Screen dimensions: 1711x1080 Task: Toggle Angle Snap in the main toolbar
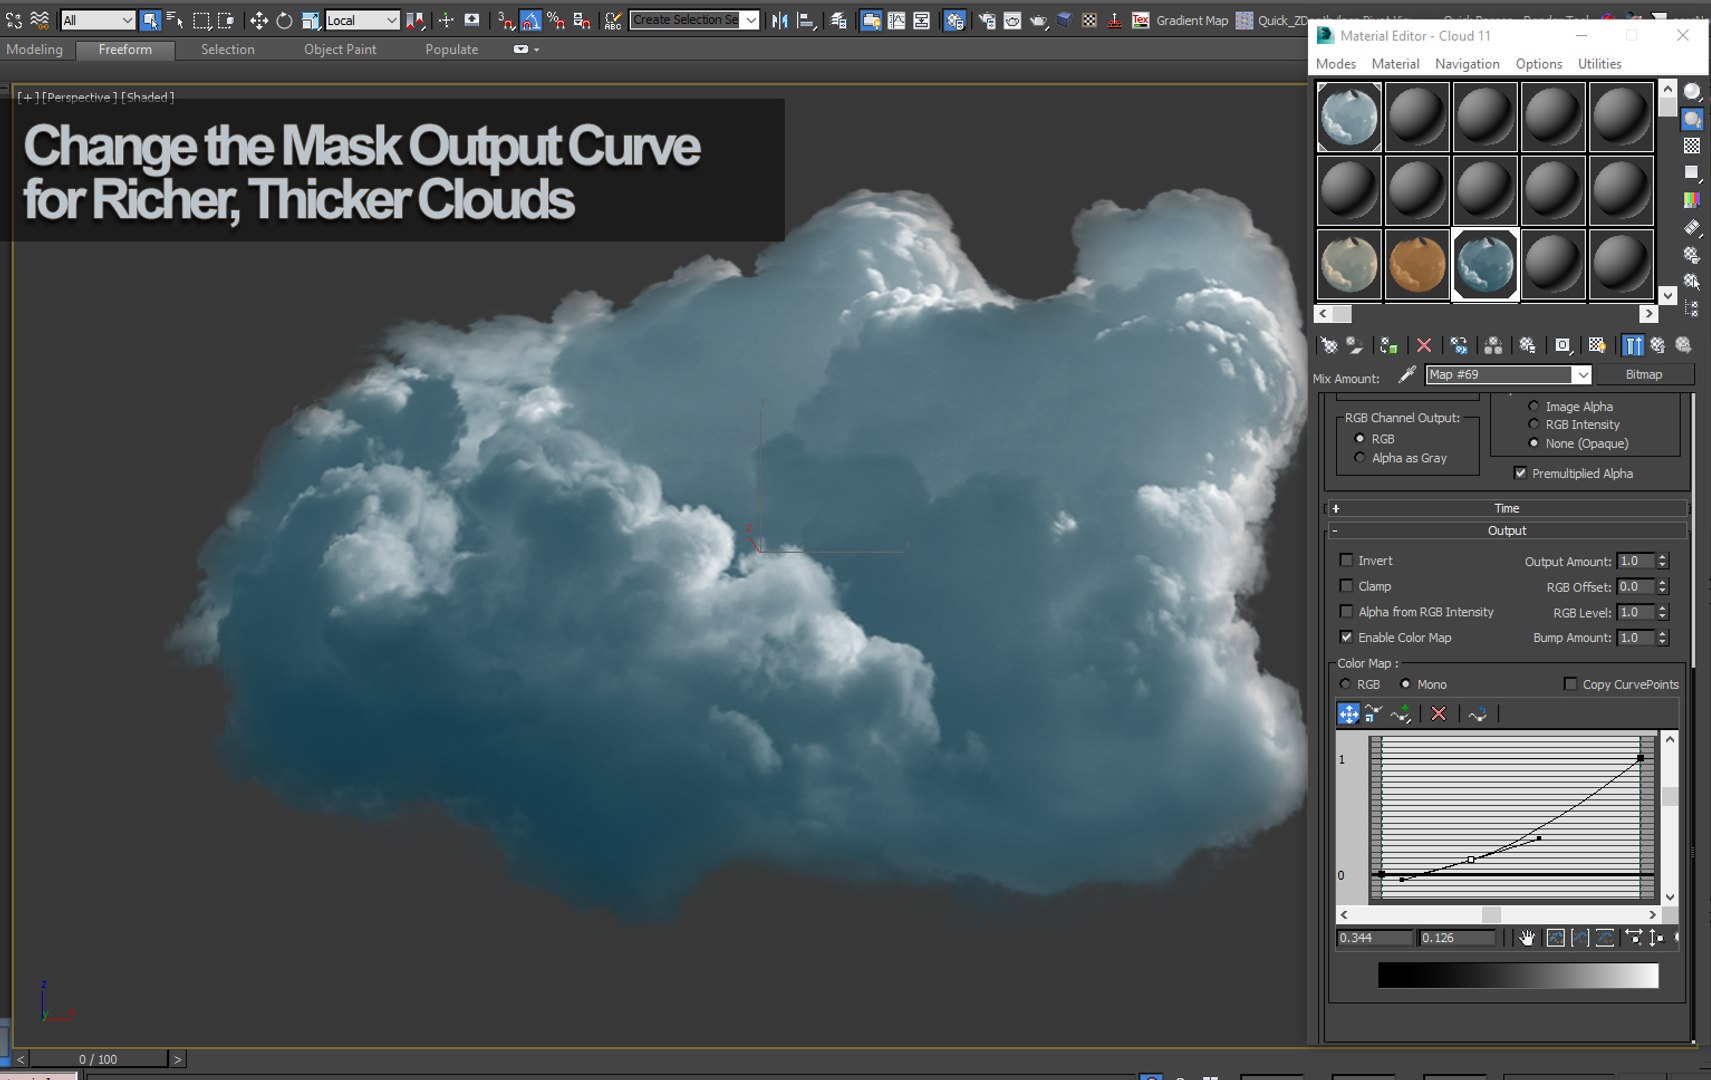[x=531, y=20]
